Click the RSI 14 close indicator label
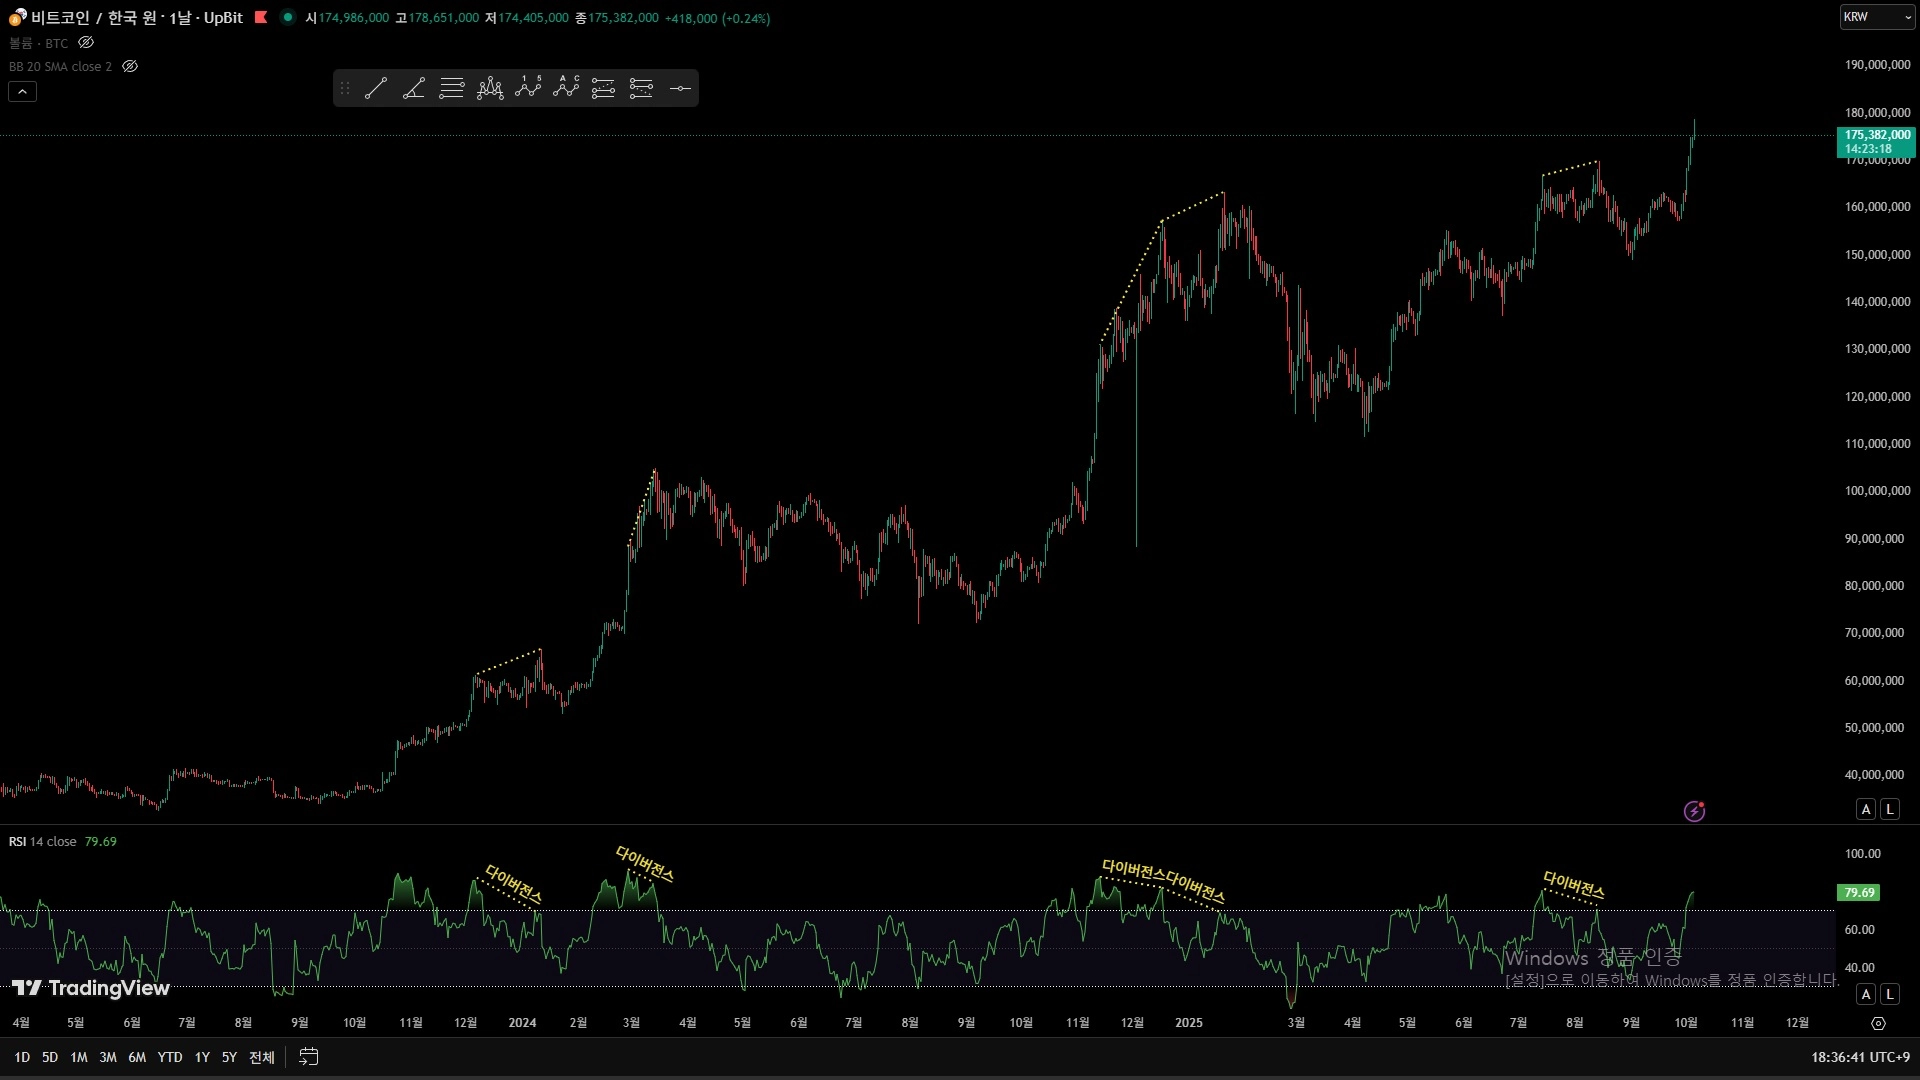The width and height of the screenshot is (1920, 1080). (x=43, y=842)
